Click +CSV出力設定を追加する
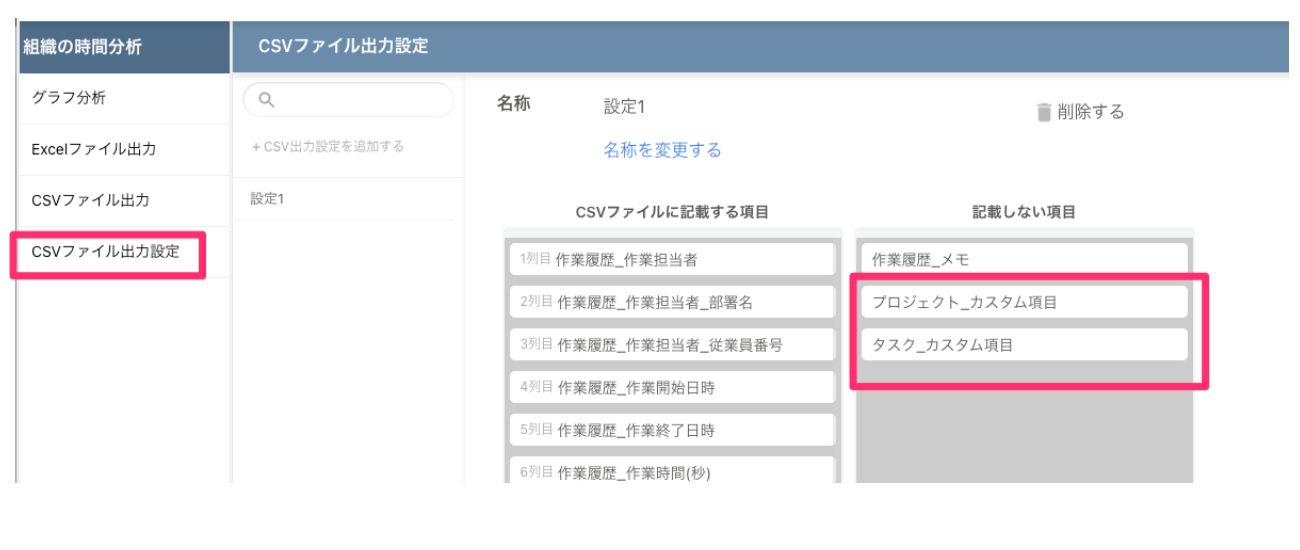Viewport: 1300px width, 550px height. click(x=328, y=146)
